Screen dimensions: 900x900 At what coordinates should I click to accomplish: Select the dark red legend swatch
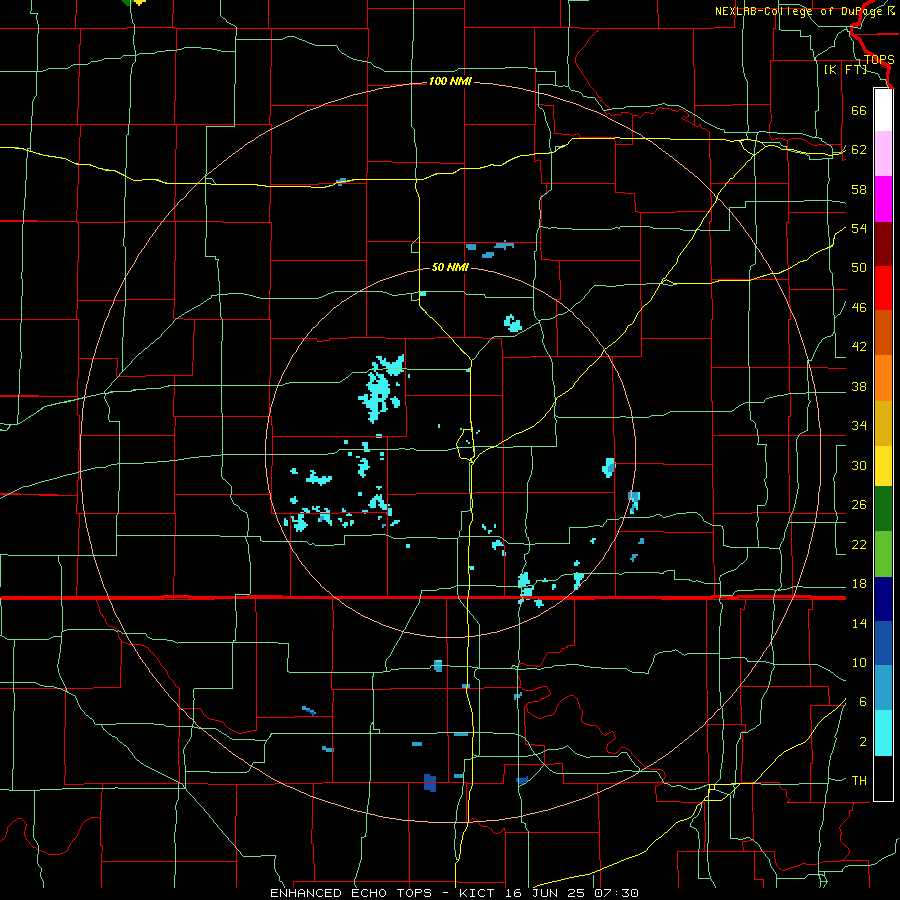pyautogui.click(x=883, y=243)
